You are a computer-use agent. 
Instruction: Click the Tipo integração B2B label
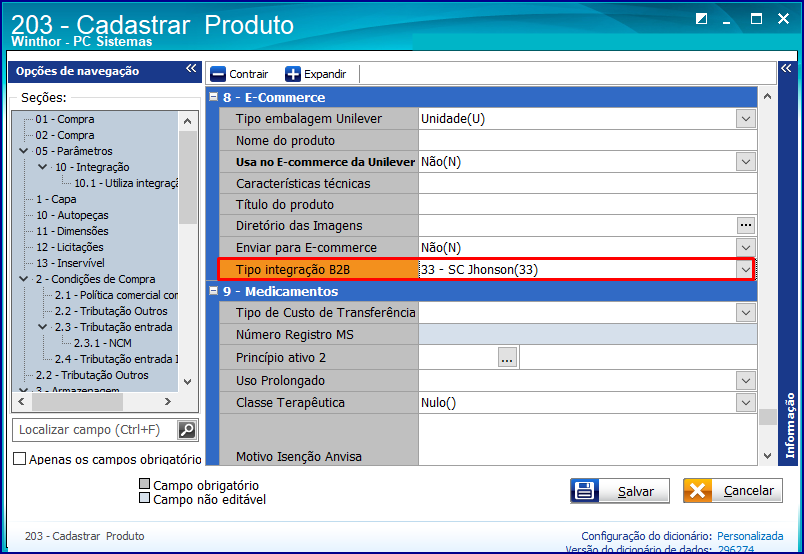(x=293, y=269)
